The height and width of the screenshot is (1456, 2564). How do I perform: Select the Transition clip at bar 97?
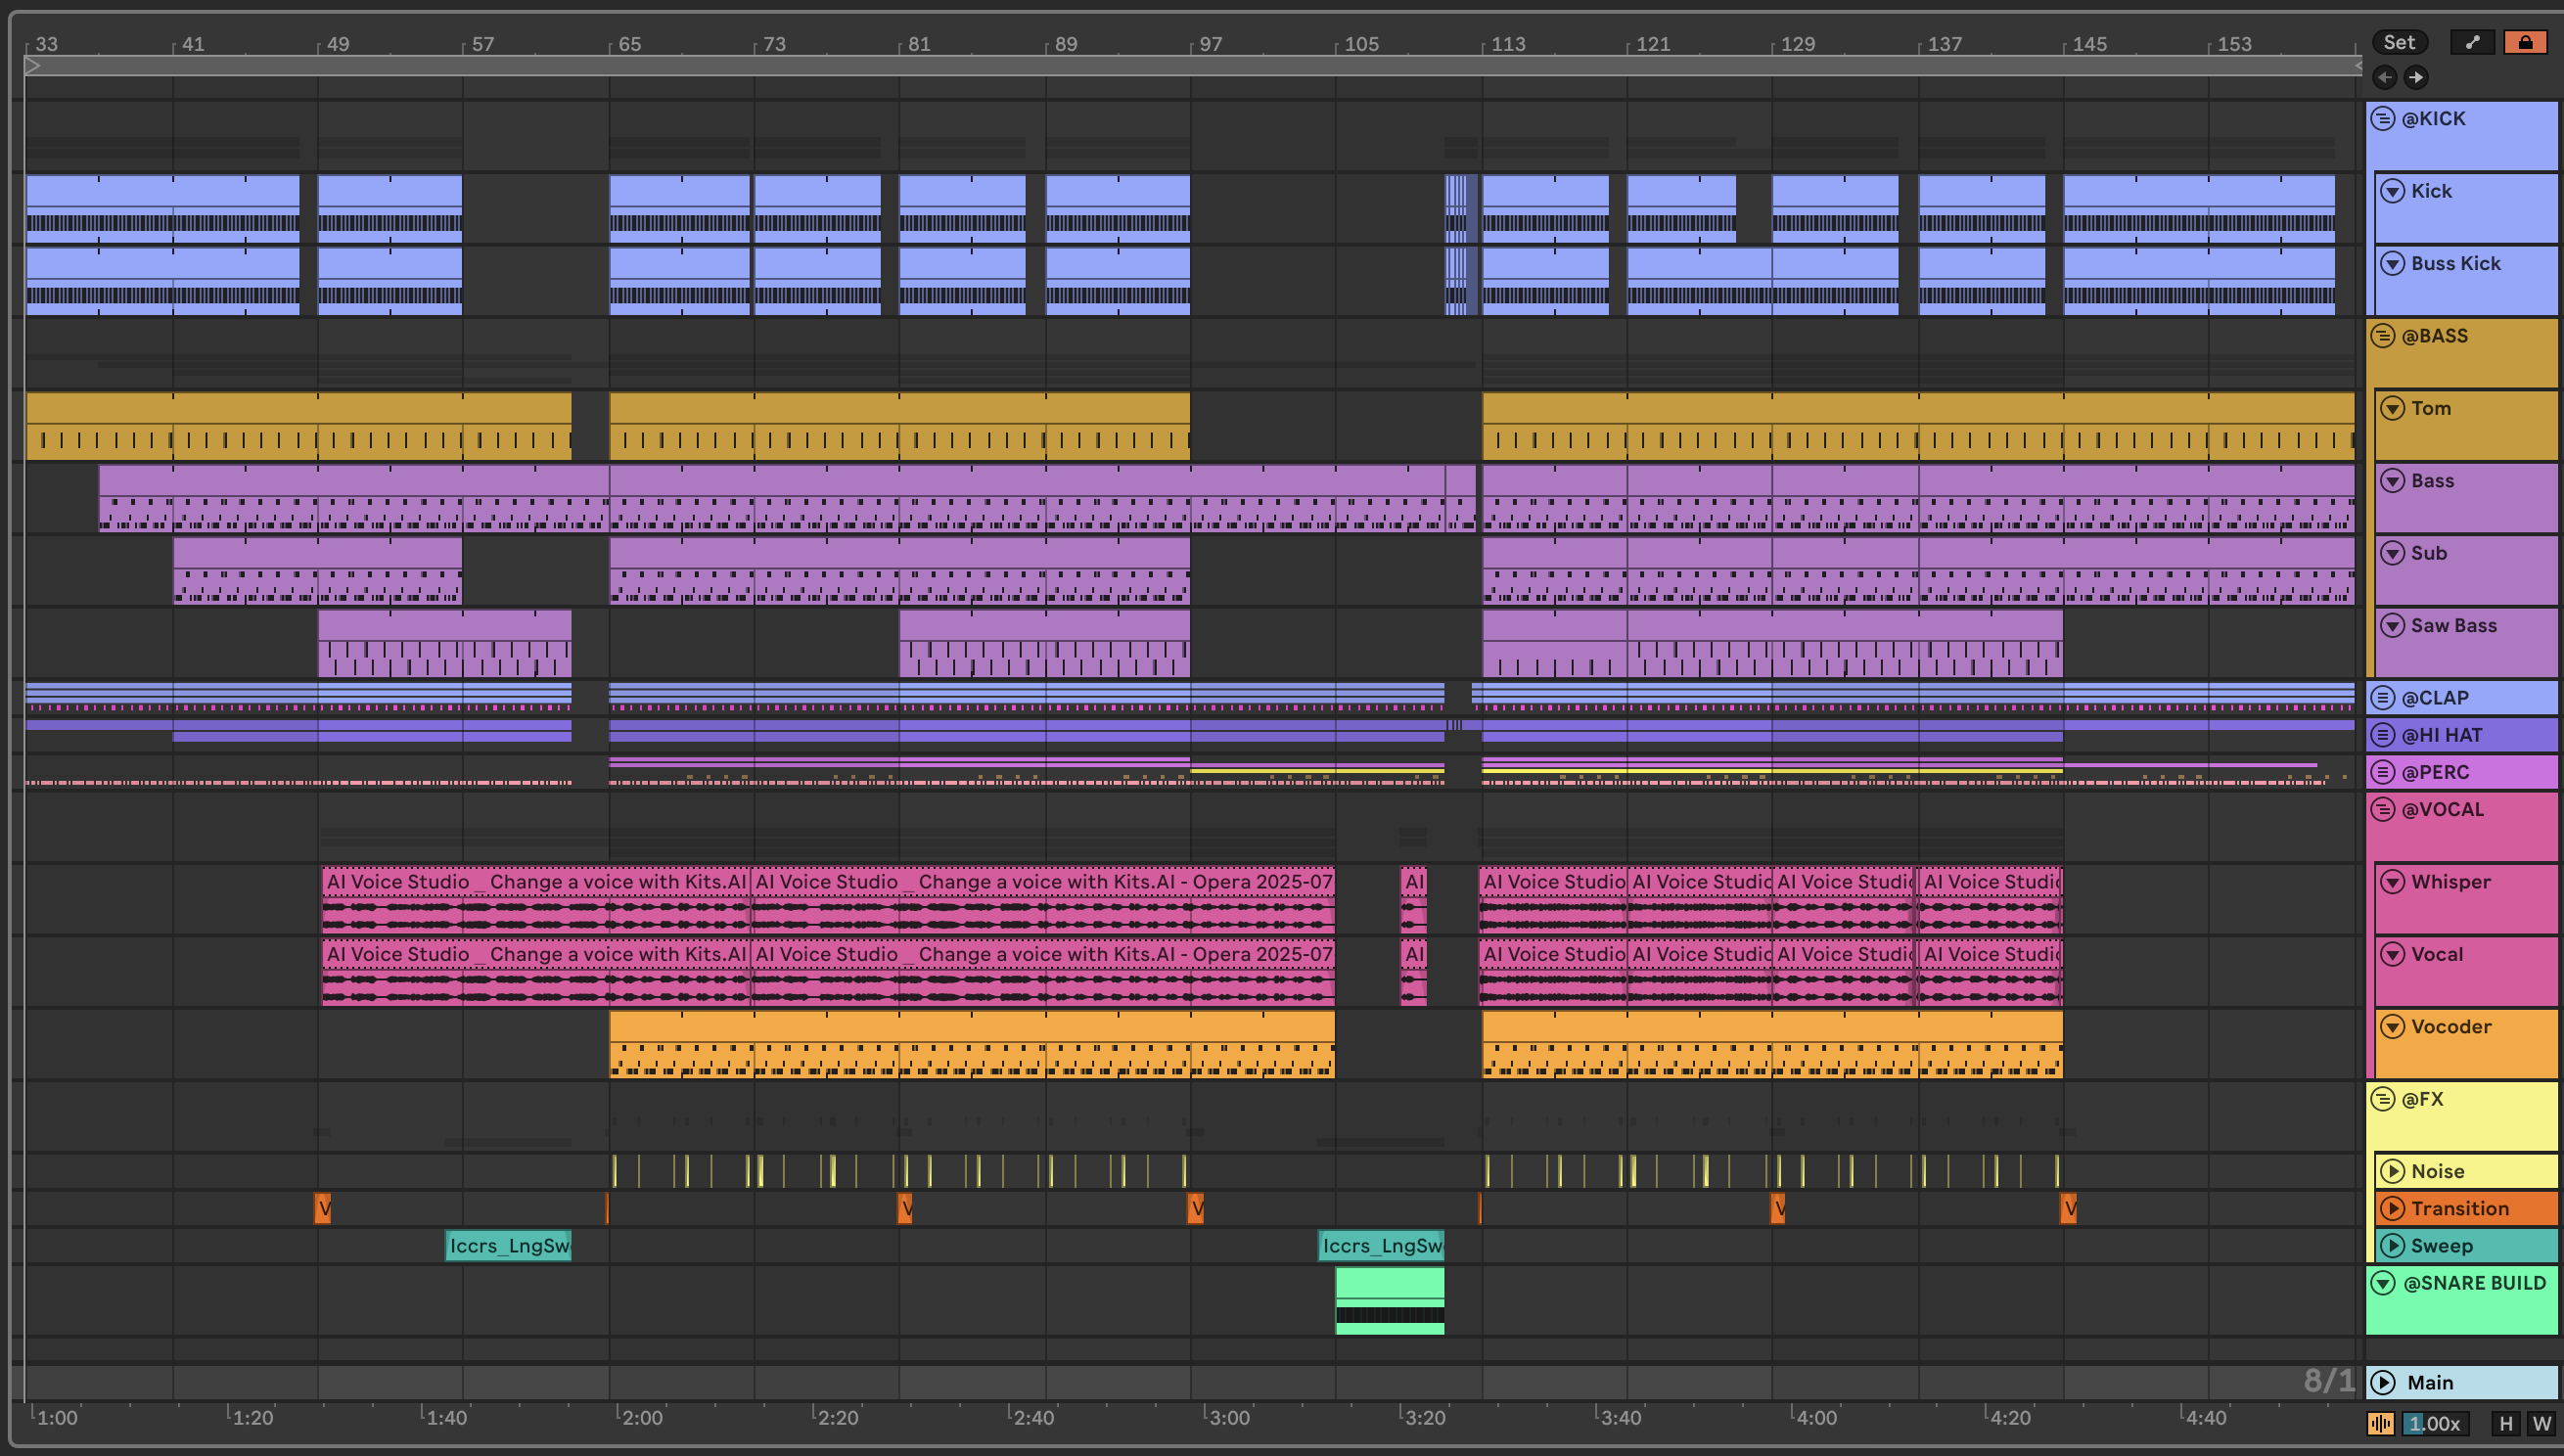coord(1195,1209)
